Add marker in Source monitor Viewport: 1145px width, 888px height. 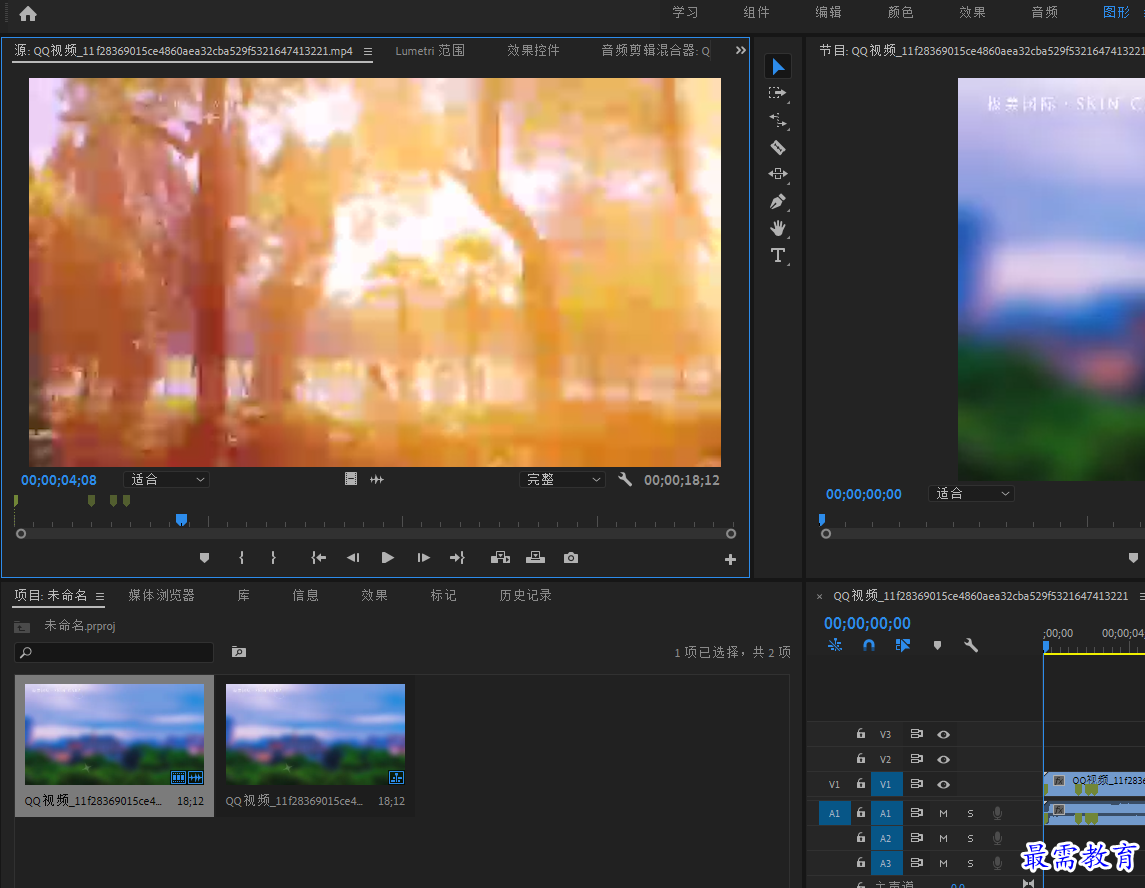pos(204,558)
